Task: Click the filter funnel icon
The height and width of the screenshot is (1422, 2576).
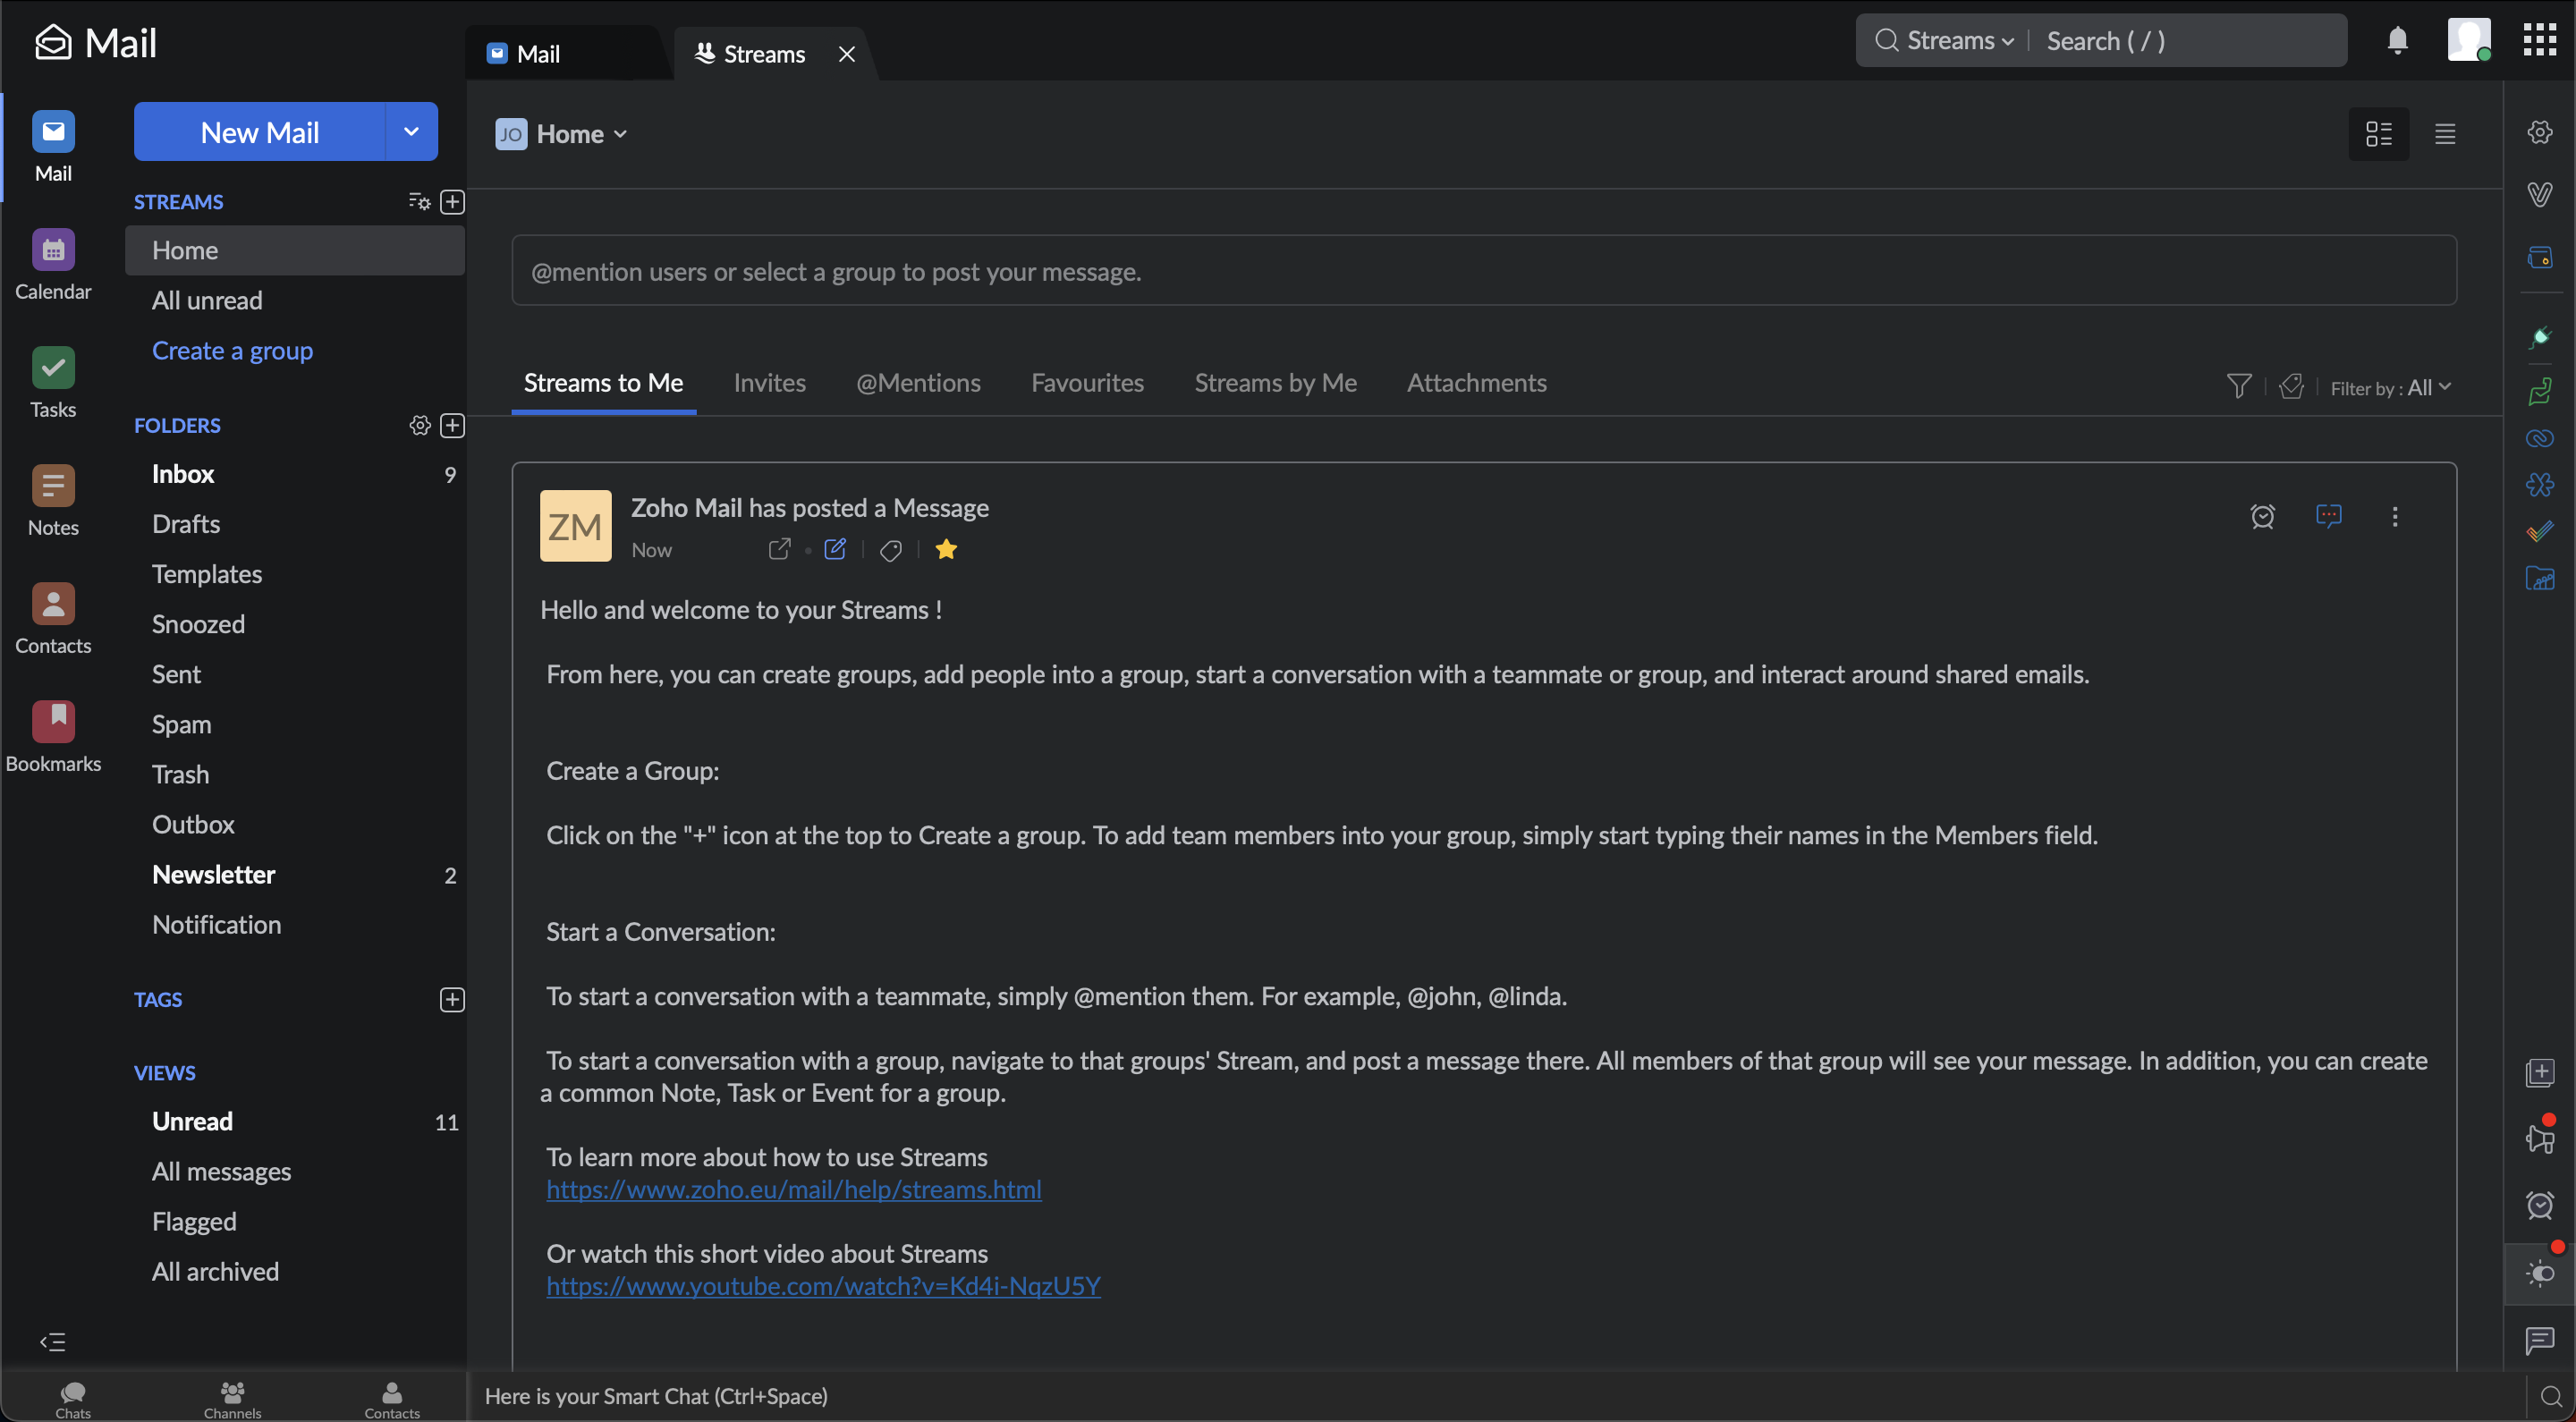Action: [2239, 386]
